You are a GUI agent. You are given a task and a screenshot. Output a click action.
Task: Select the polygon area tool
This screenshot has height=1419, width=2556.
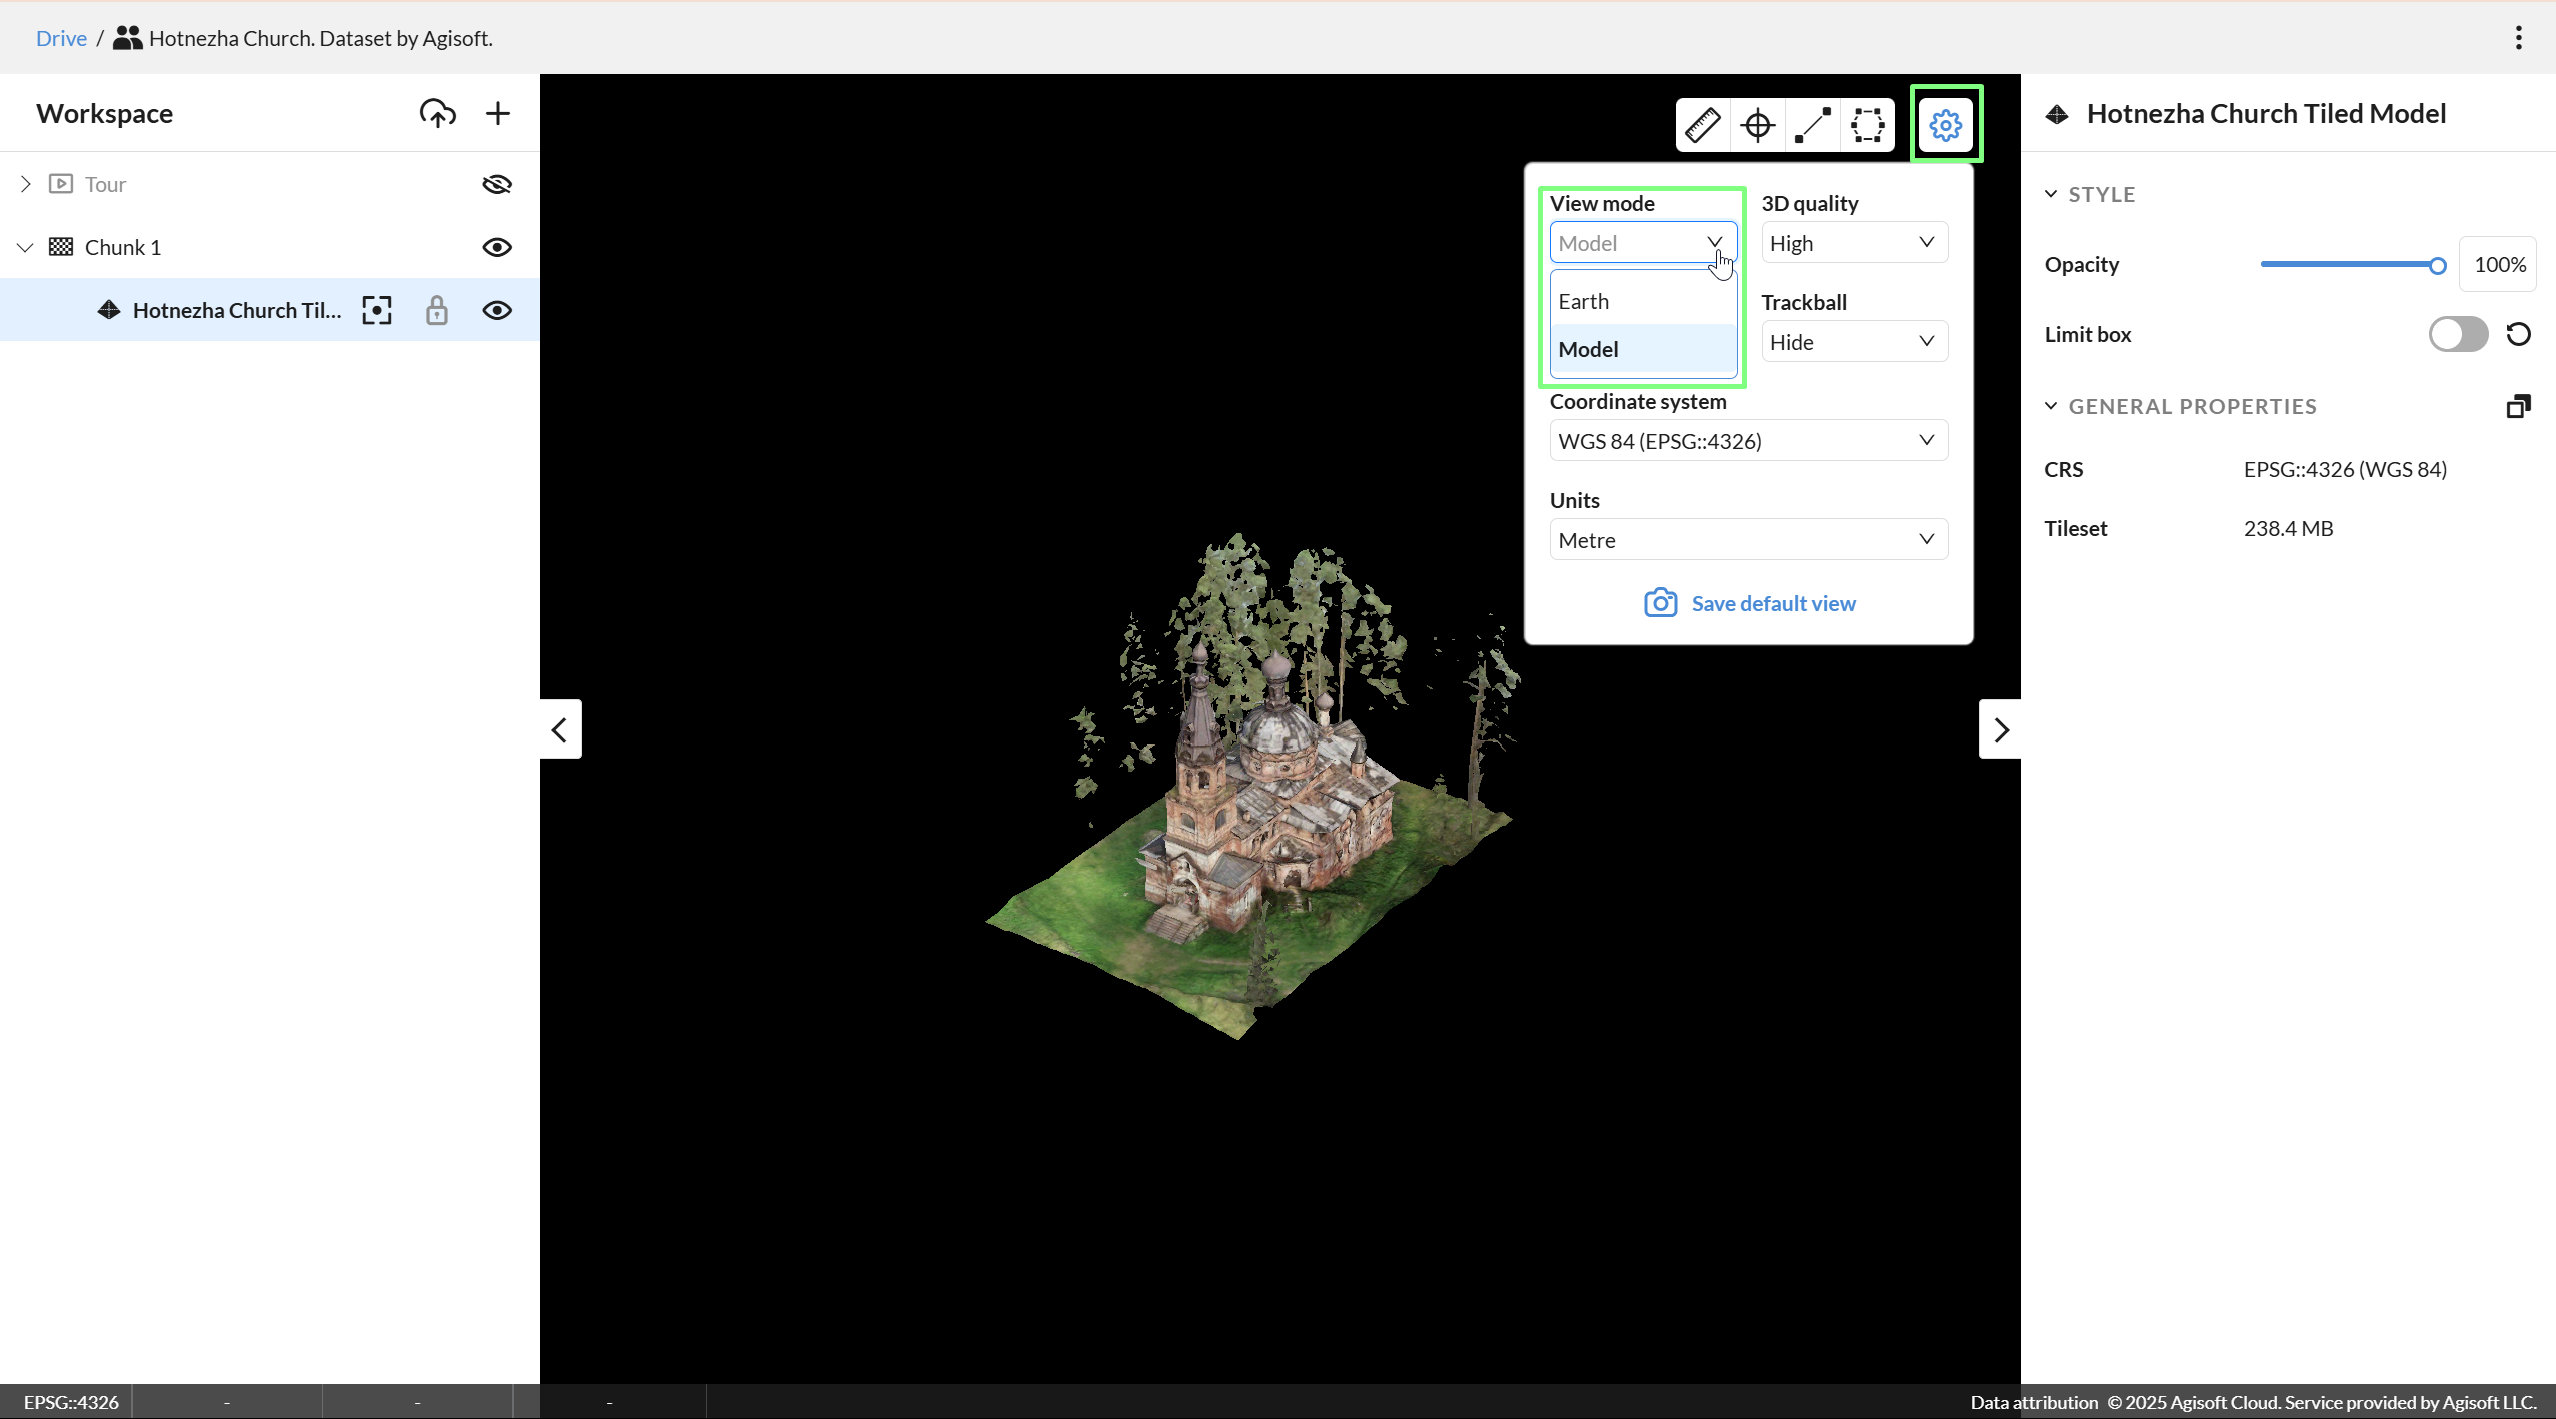1867,125
